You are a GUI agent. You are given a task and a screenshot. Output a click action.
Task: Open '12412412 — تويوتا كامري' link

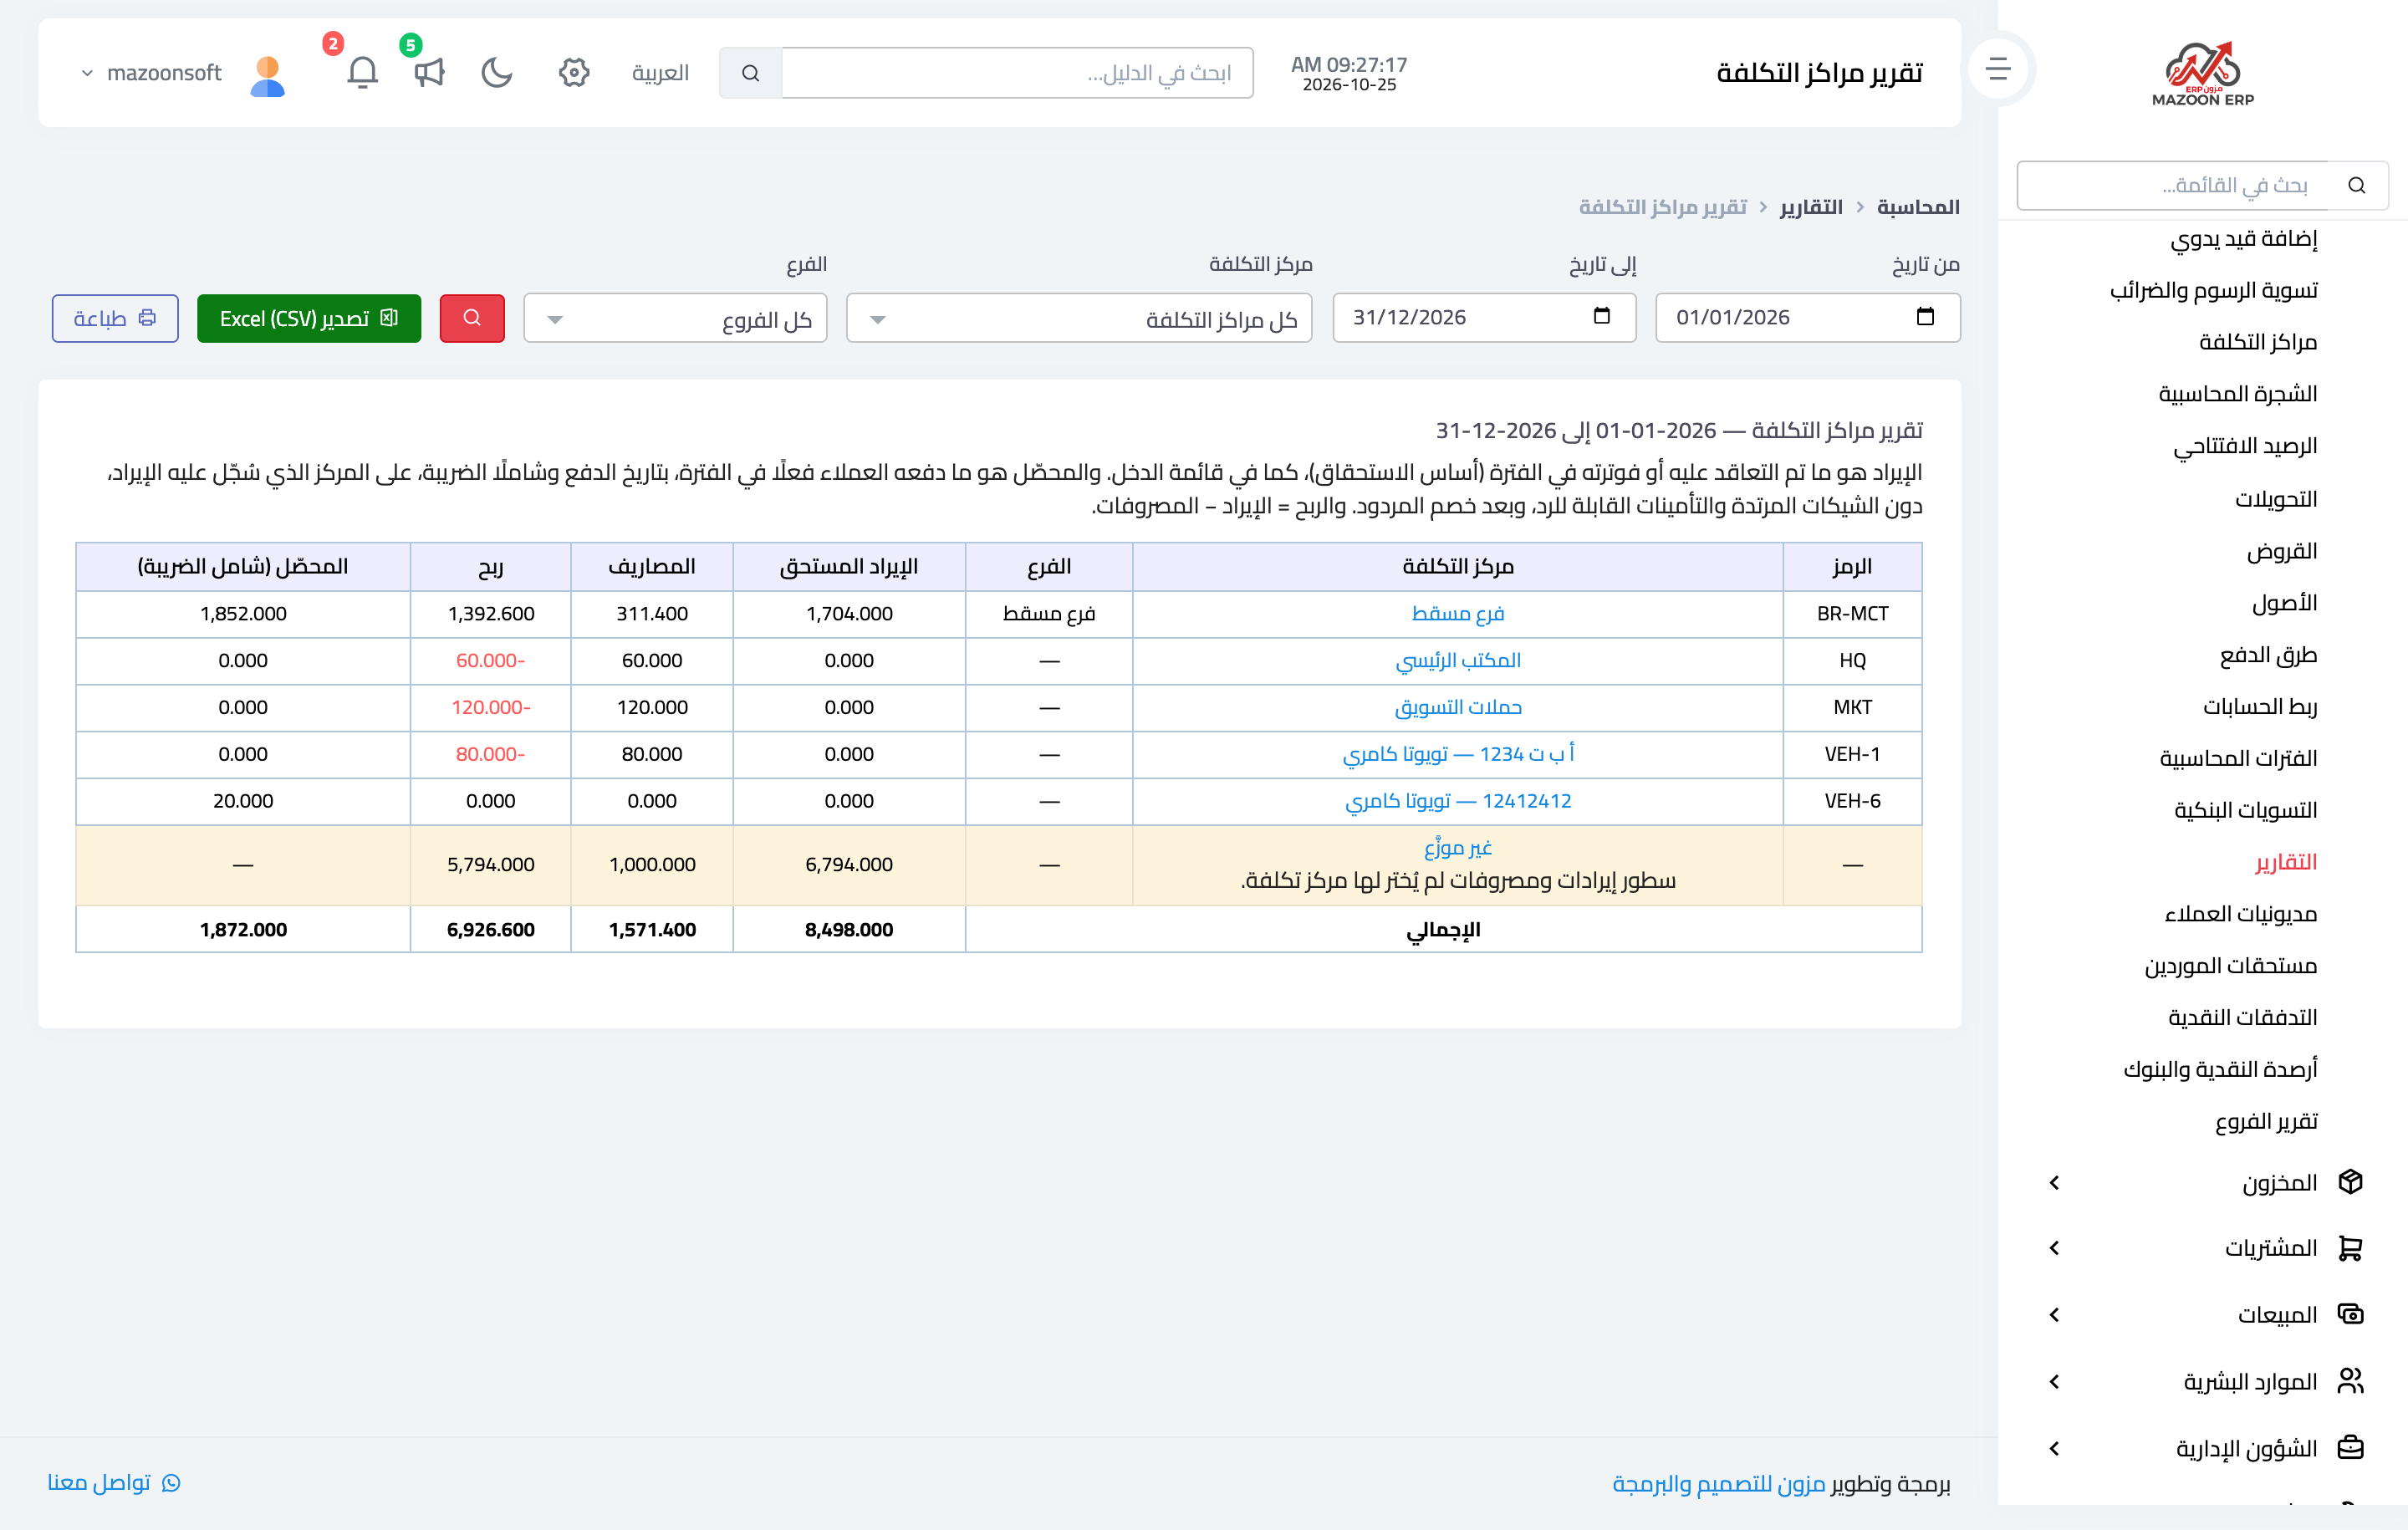coord(1457,801)
